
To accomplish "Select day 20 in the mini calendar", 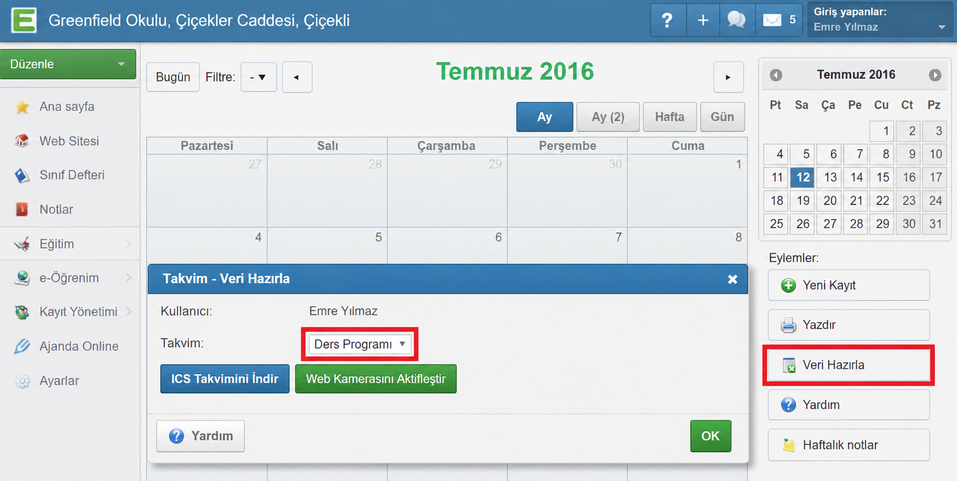I will coord(829,200).
